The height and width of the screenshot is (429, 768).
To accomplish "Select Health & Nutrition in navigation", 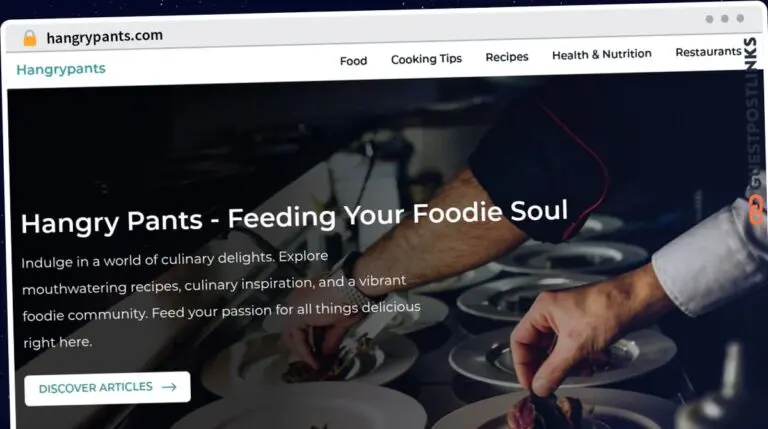I will pos(602,54).
